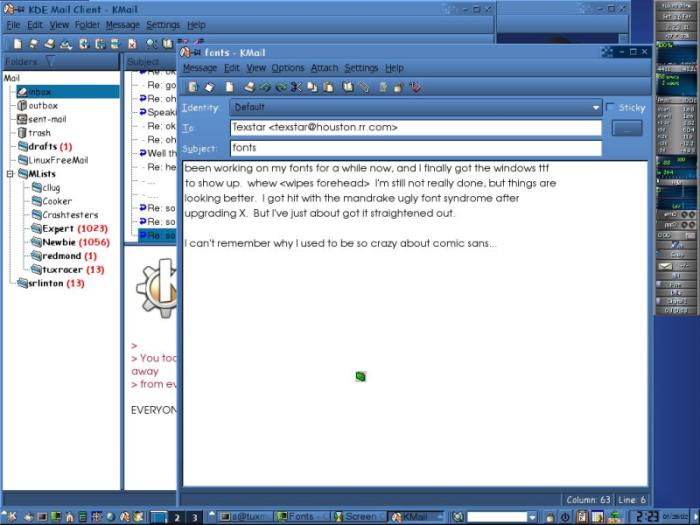This screenshot has height=525, width=700.
Task: Select outbox folder
Action: (x=38, y=105)
